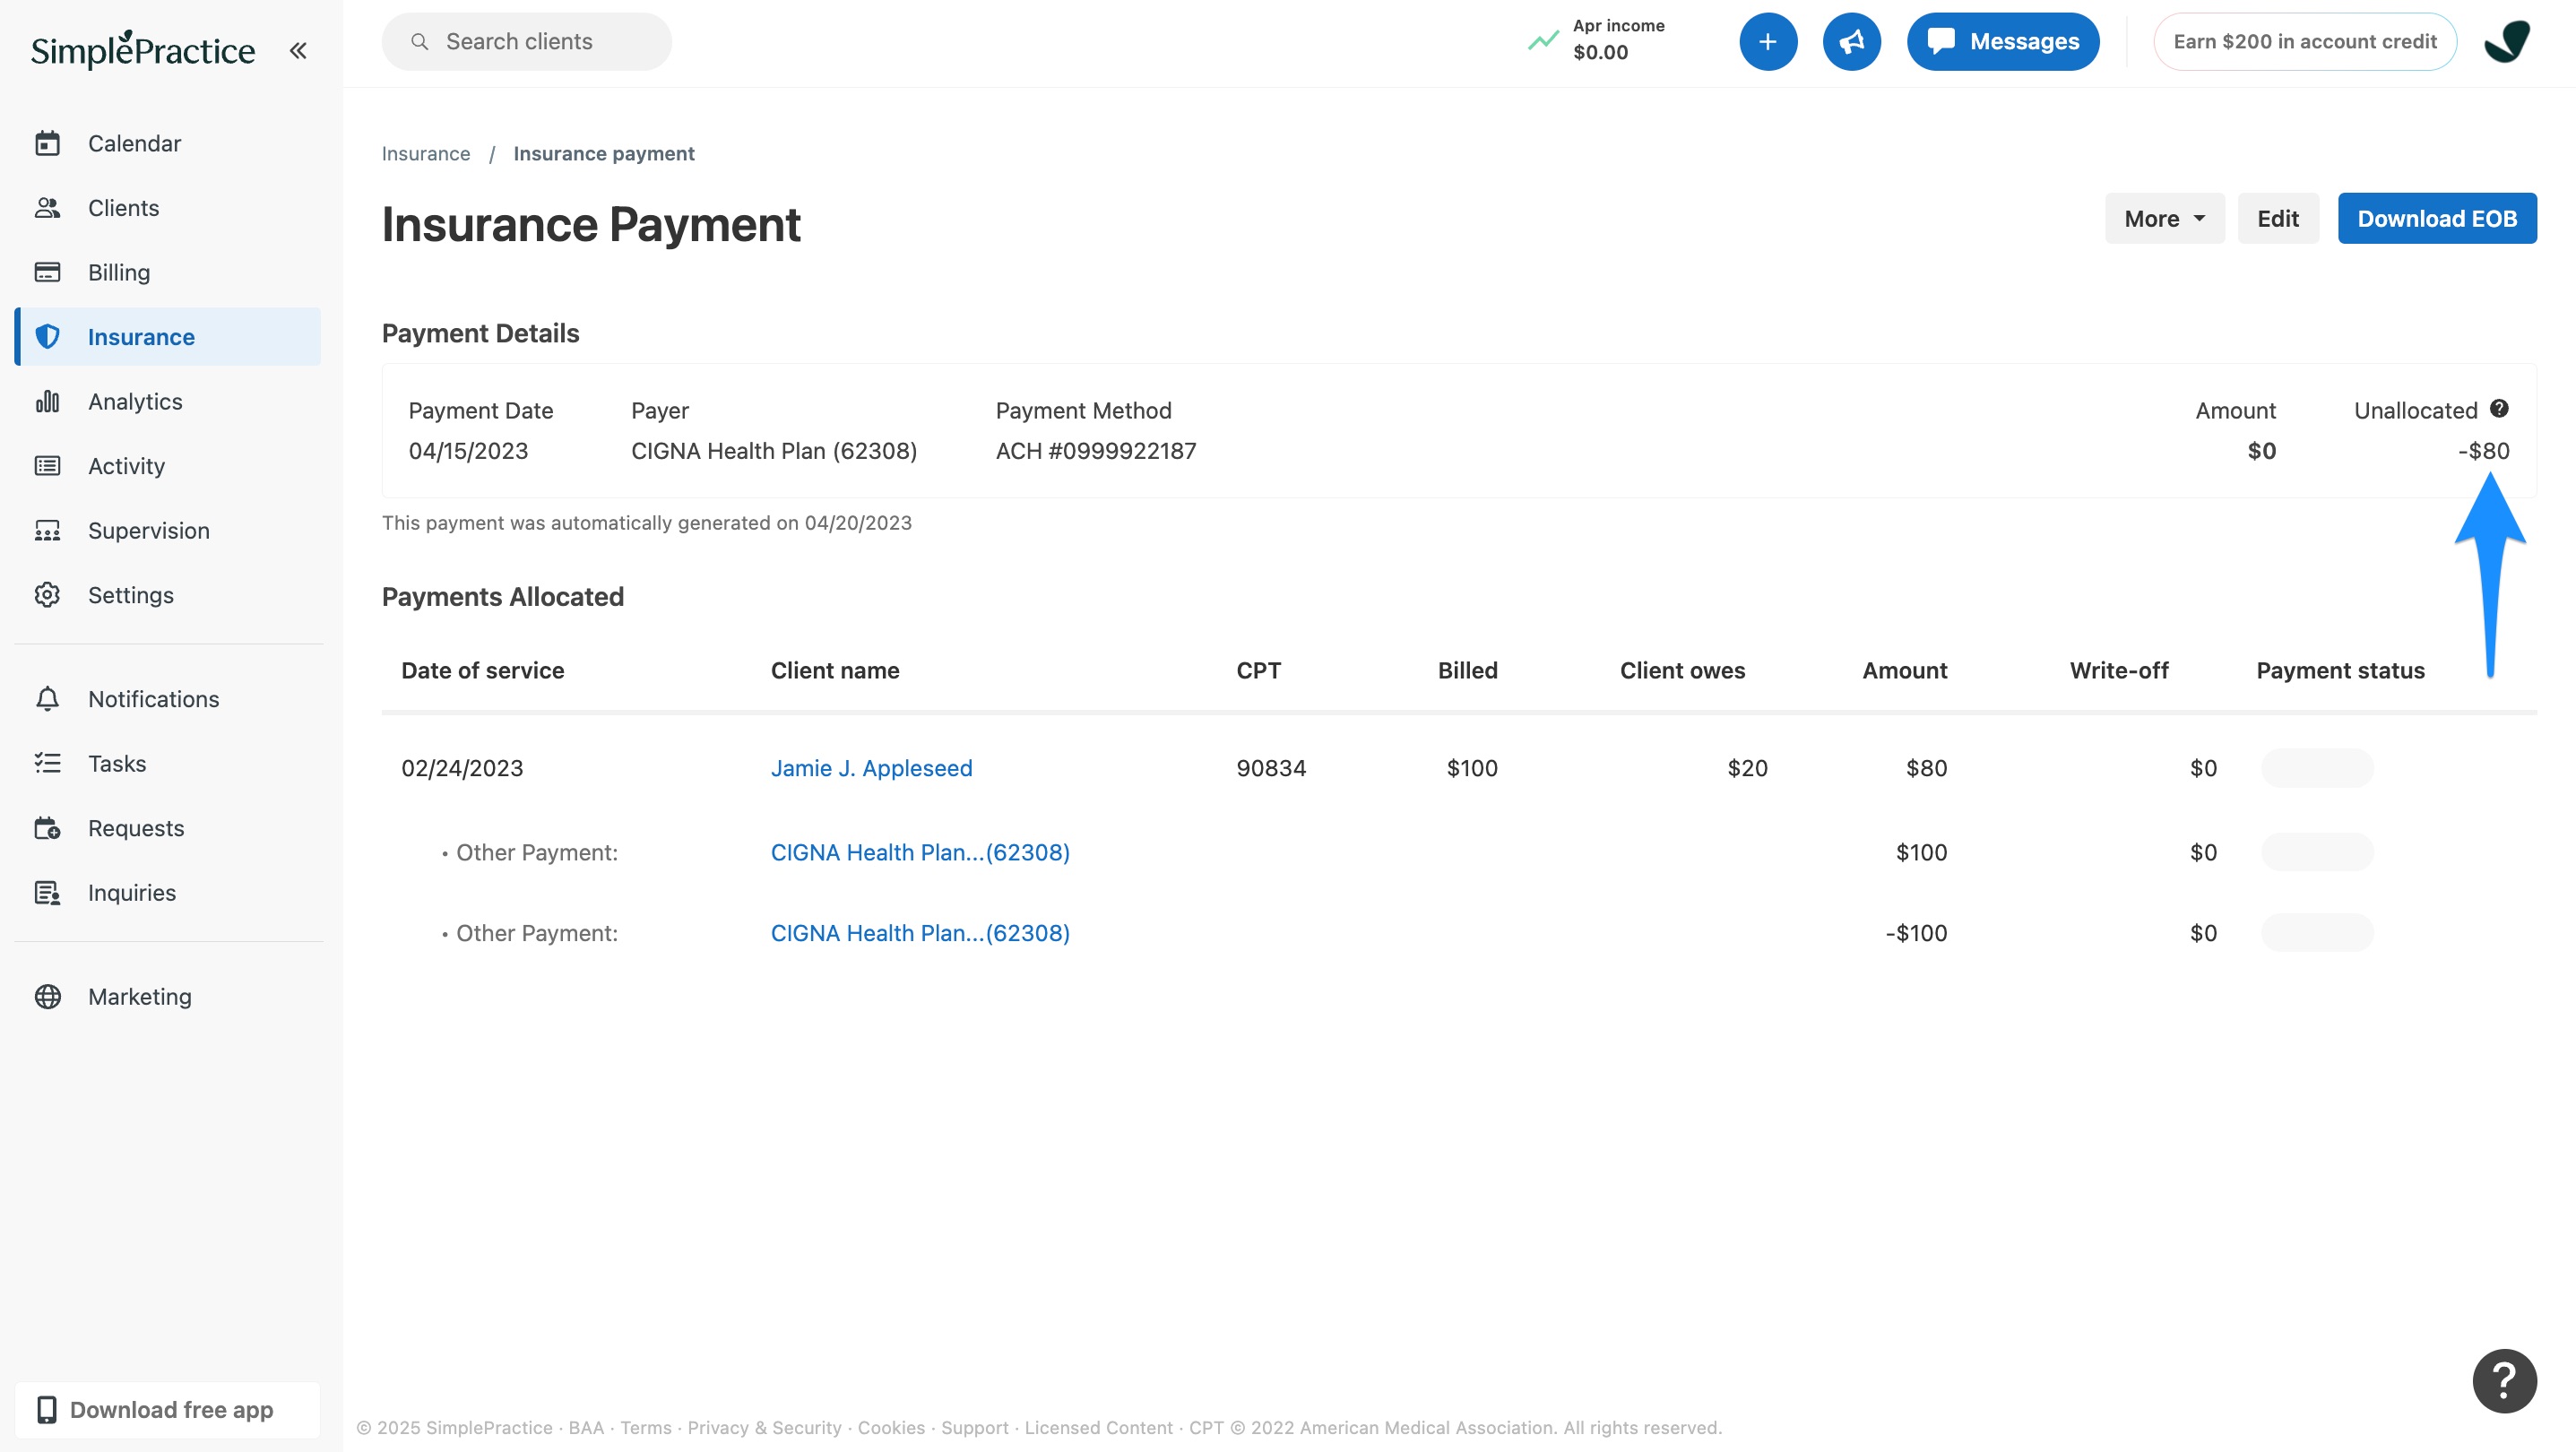This screenshot has height=1452, width=2576.
Task: Click the Marketing globe icon
Action: tap(47, 997)
